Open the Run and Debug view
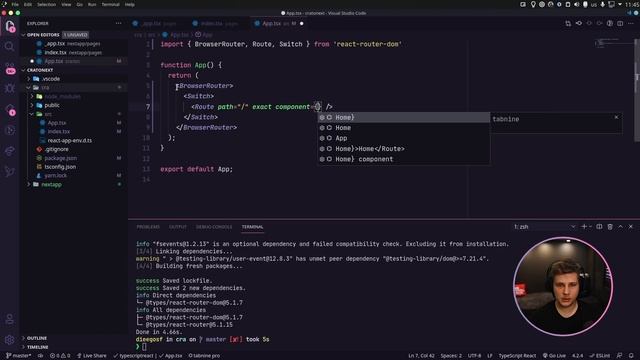 click(10, 88)
